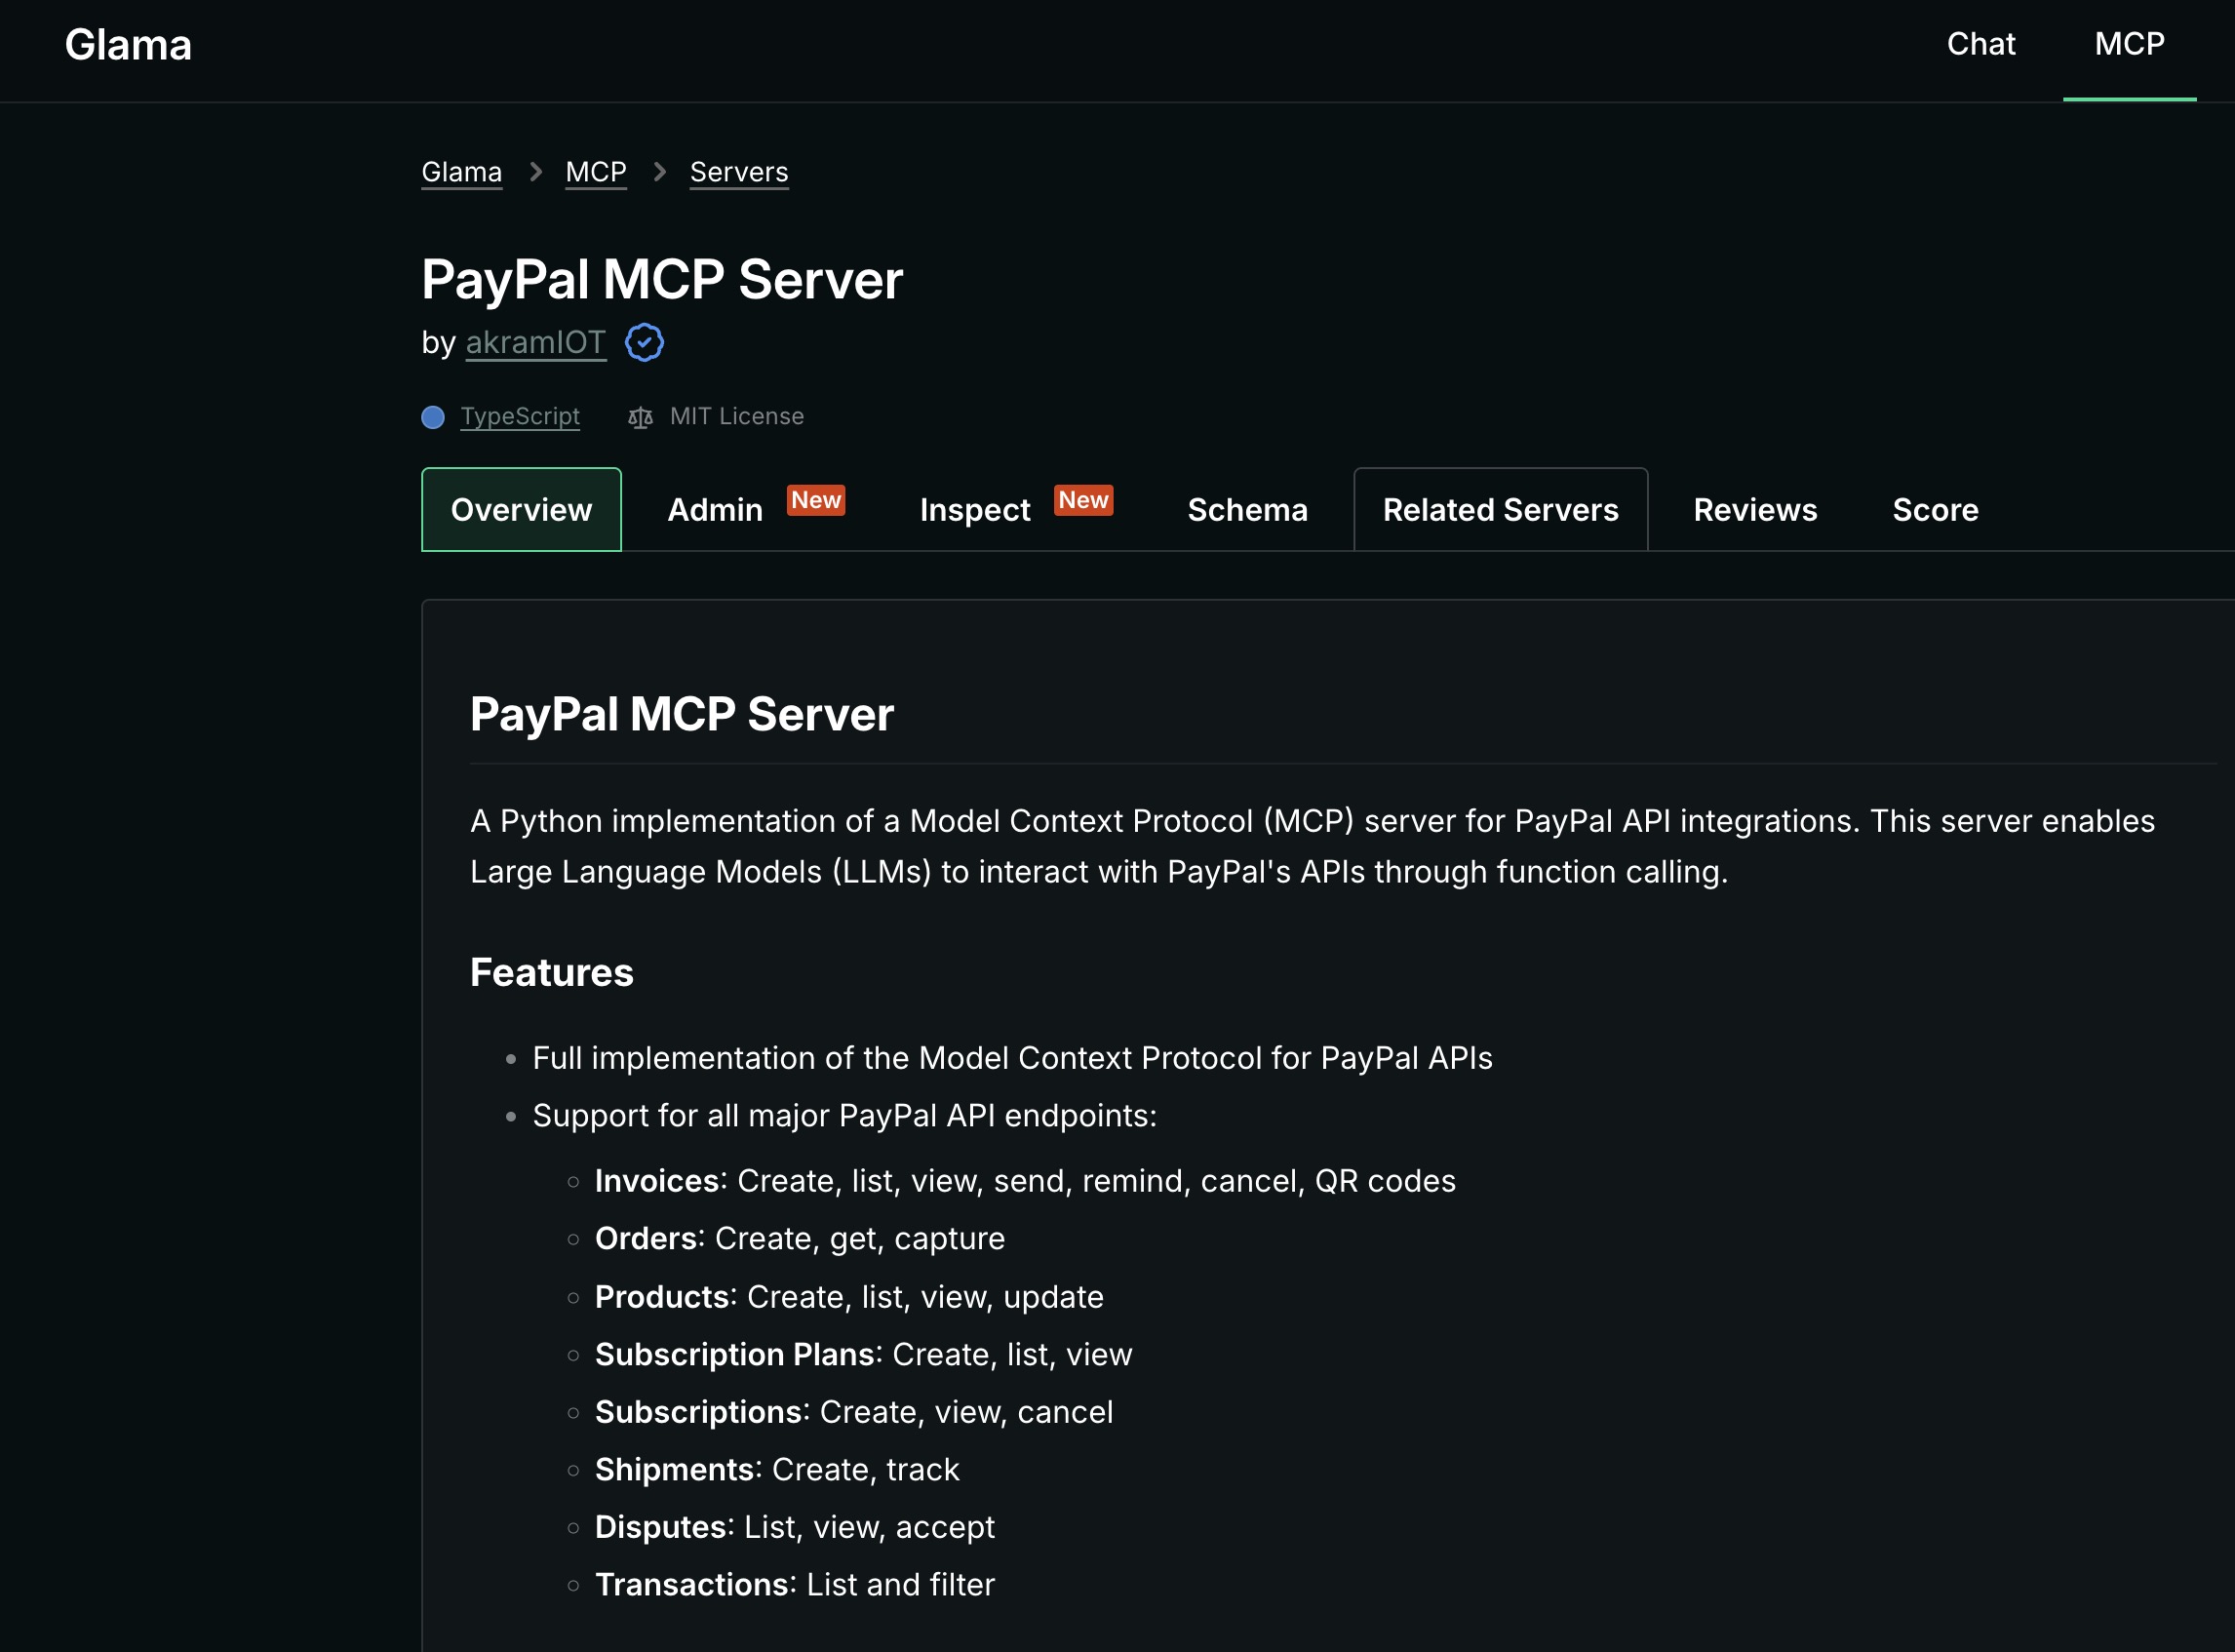Switch to the Reviews tab
The width and height of the screenshot is (2235, 1652).
pos(1754,509)
